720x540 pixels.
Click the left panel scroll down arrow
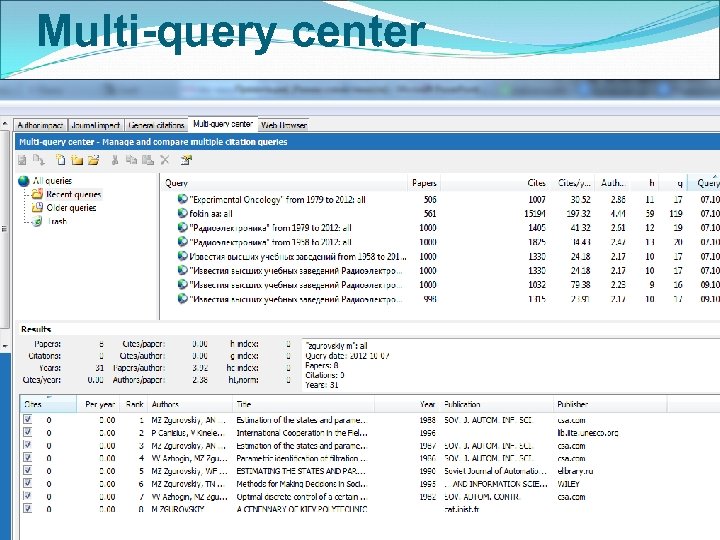[5, 346]
